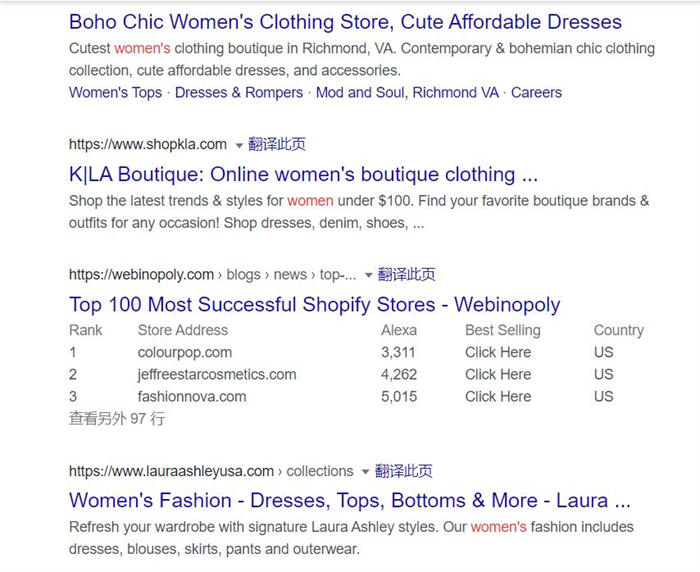Image resolution: width=700 pixels, height=572 pixels.
Task: Translate the webinopoly.com result page
Action: coord(407,274)
